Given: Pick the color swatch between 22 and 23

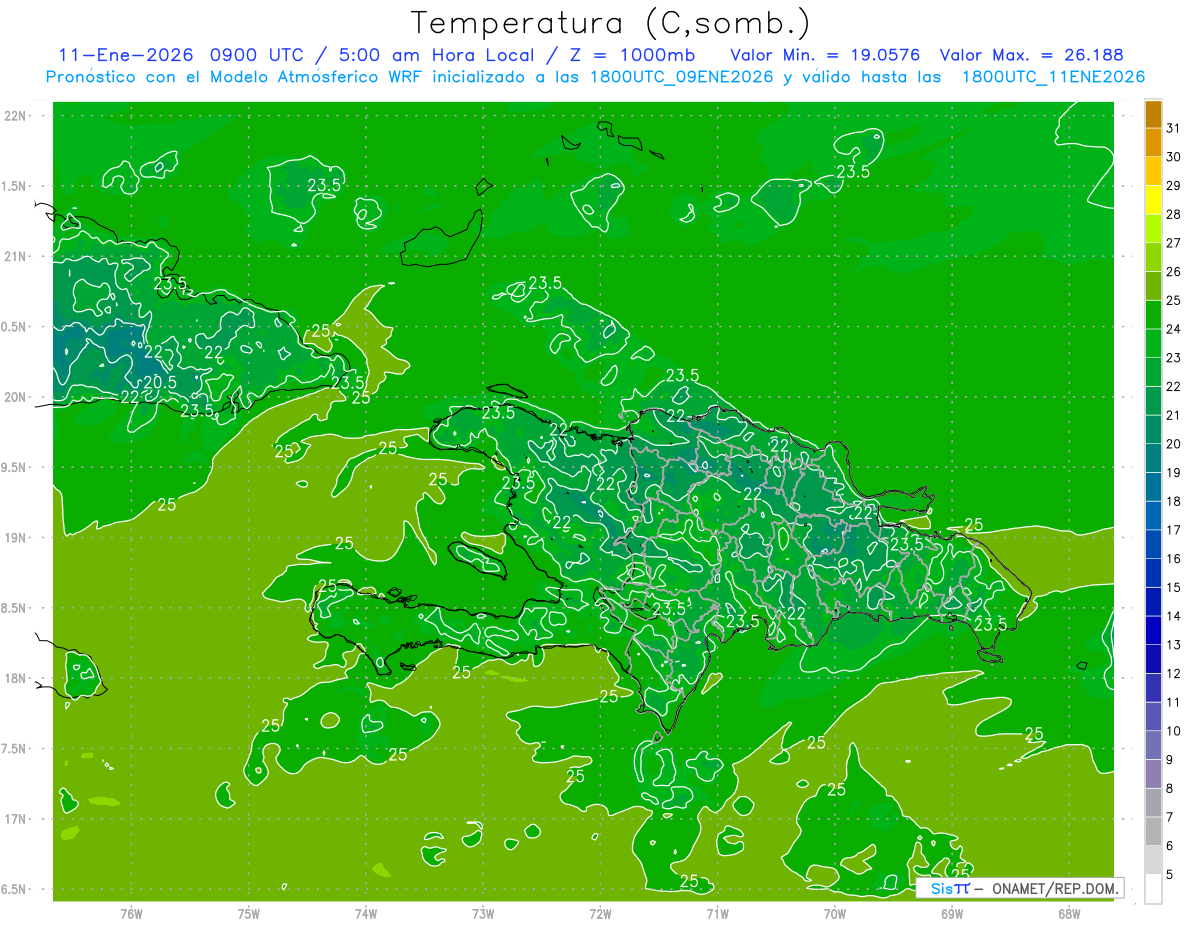Looking at the screenshot, I should [x=1153, y=373].
